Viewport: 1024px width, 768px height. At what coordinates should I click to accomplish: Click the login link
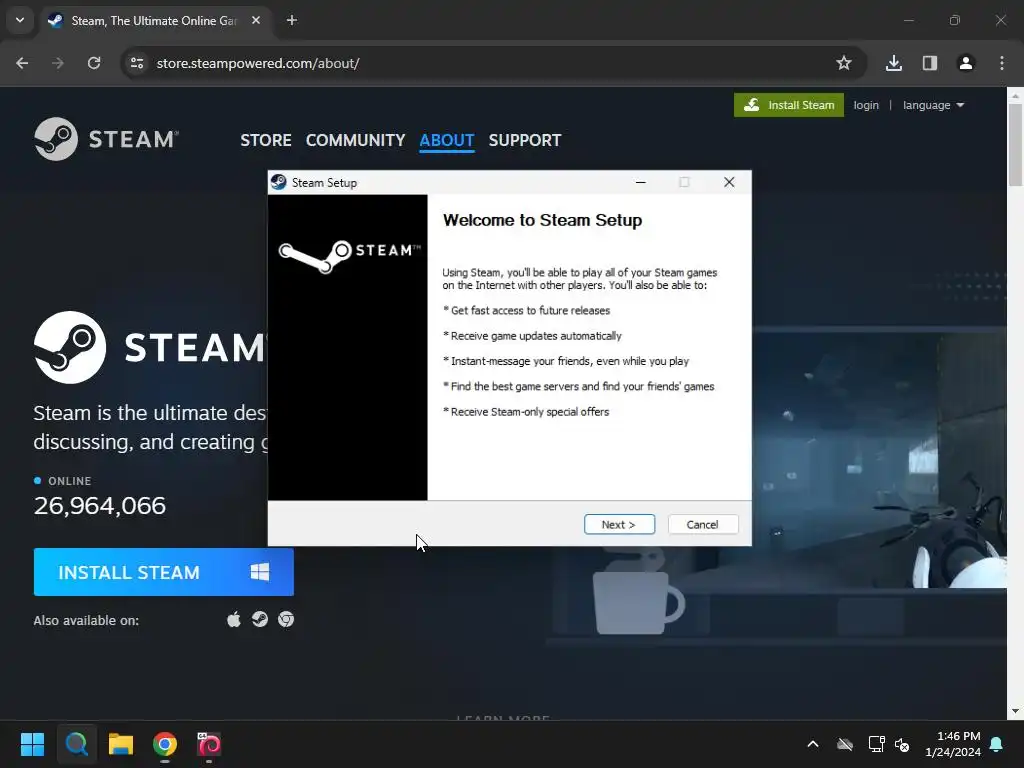coord(866,105)
